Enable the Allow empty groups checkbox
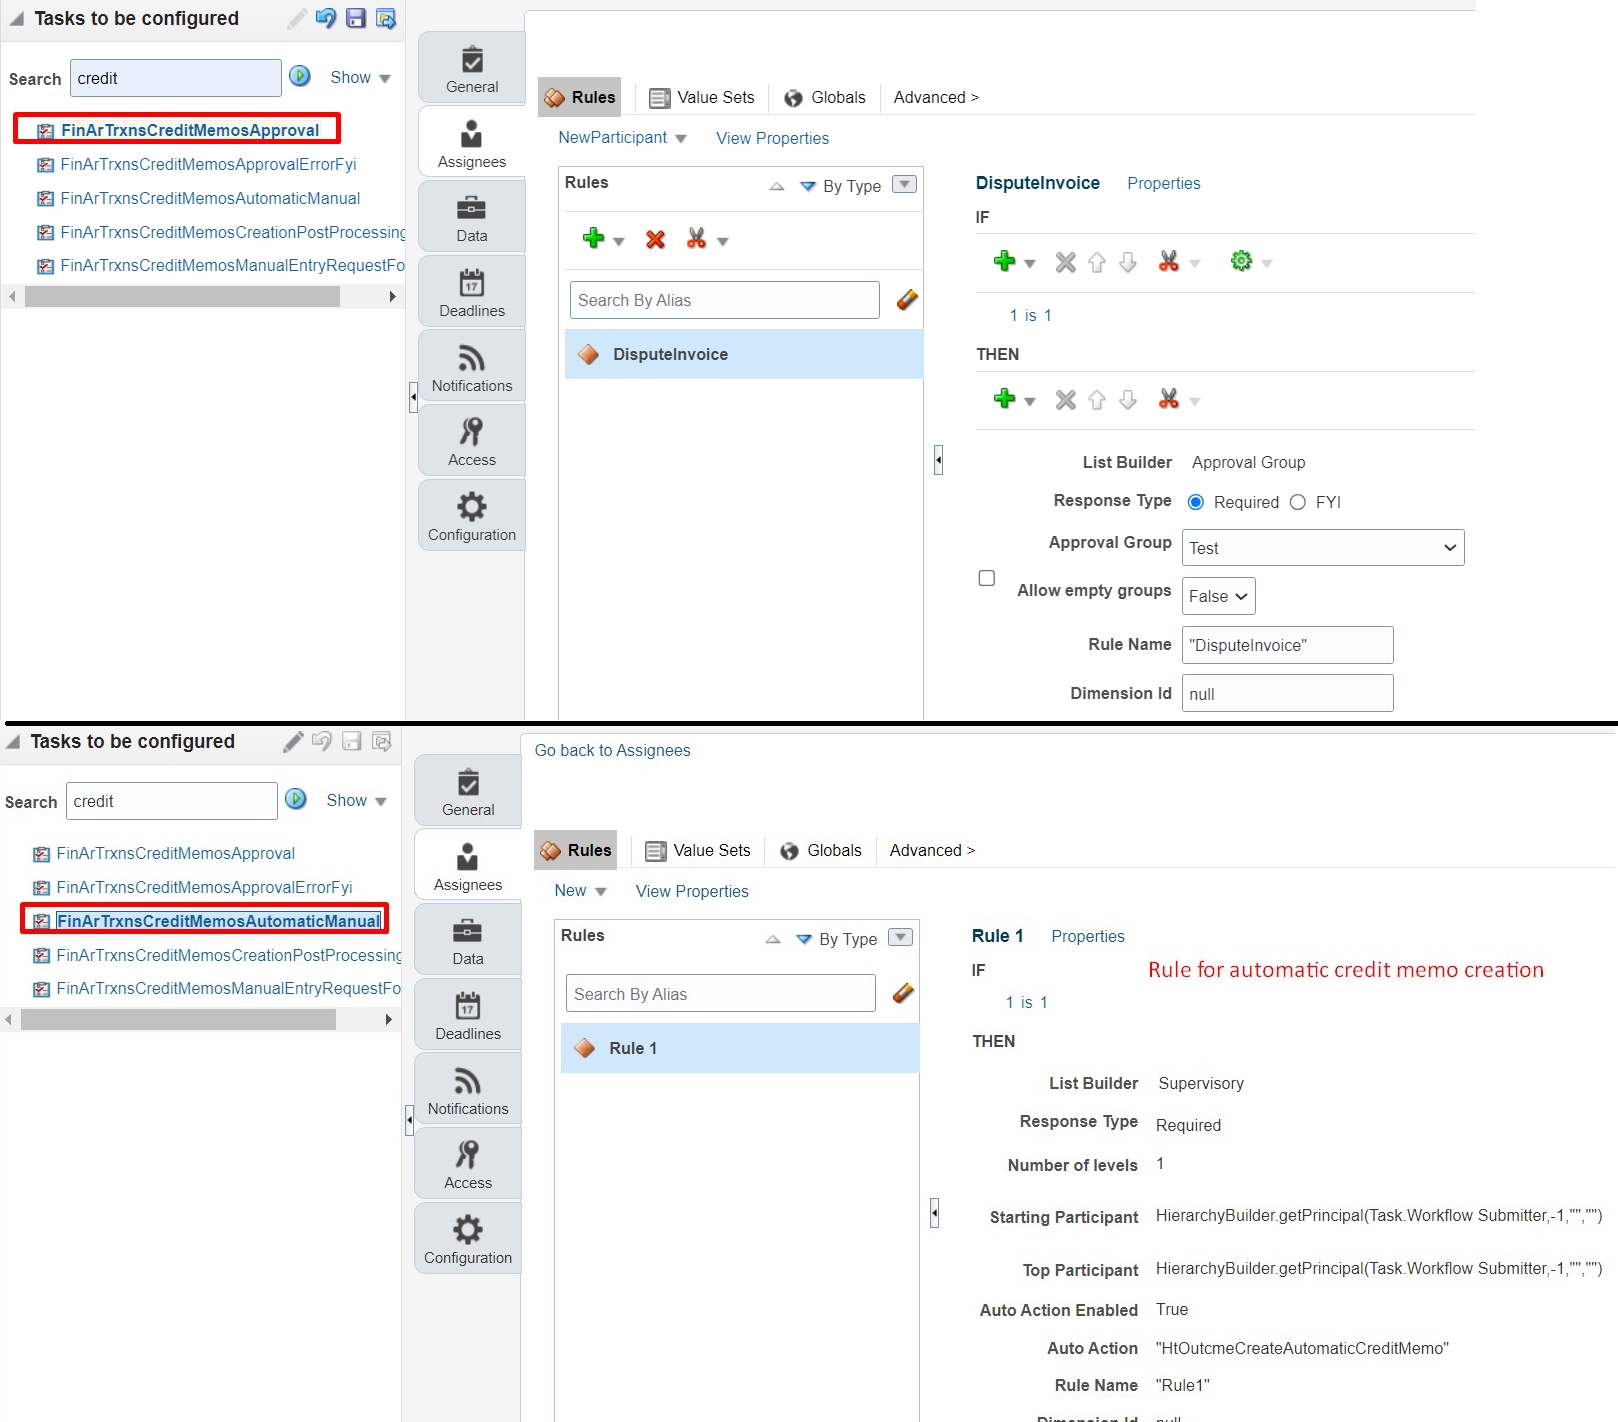1618x1422 pixels. pos(986,578)
